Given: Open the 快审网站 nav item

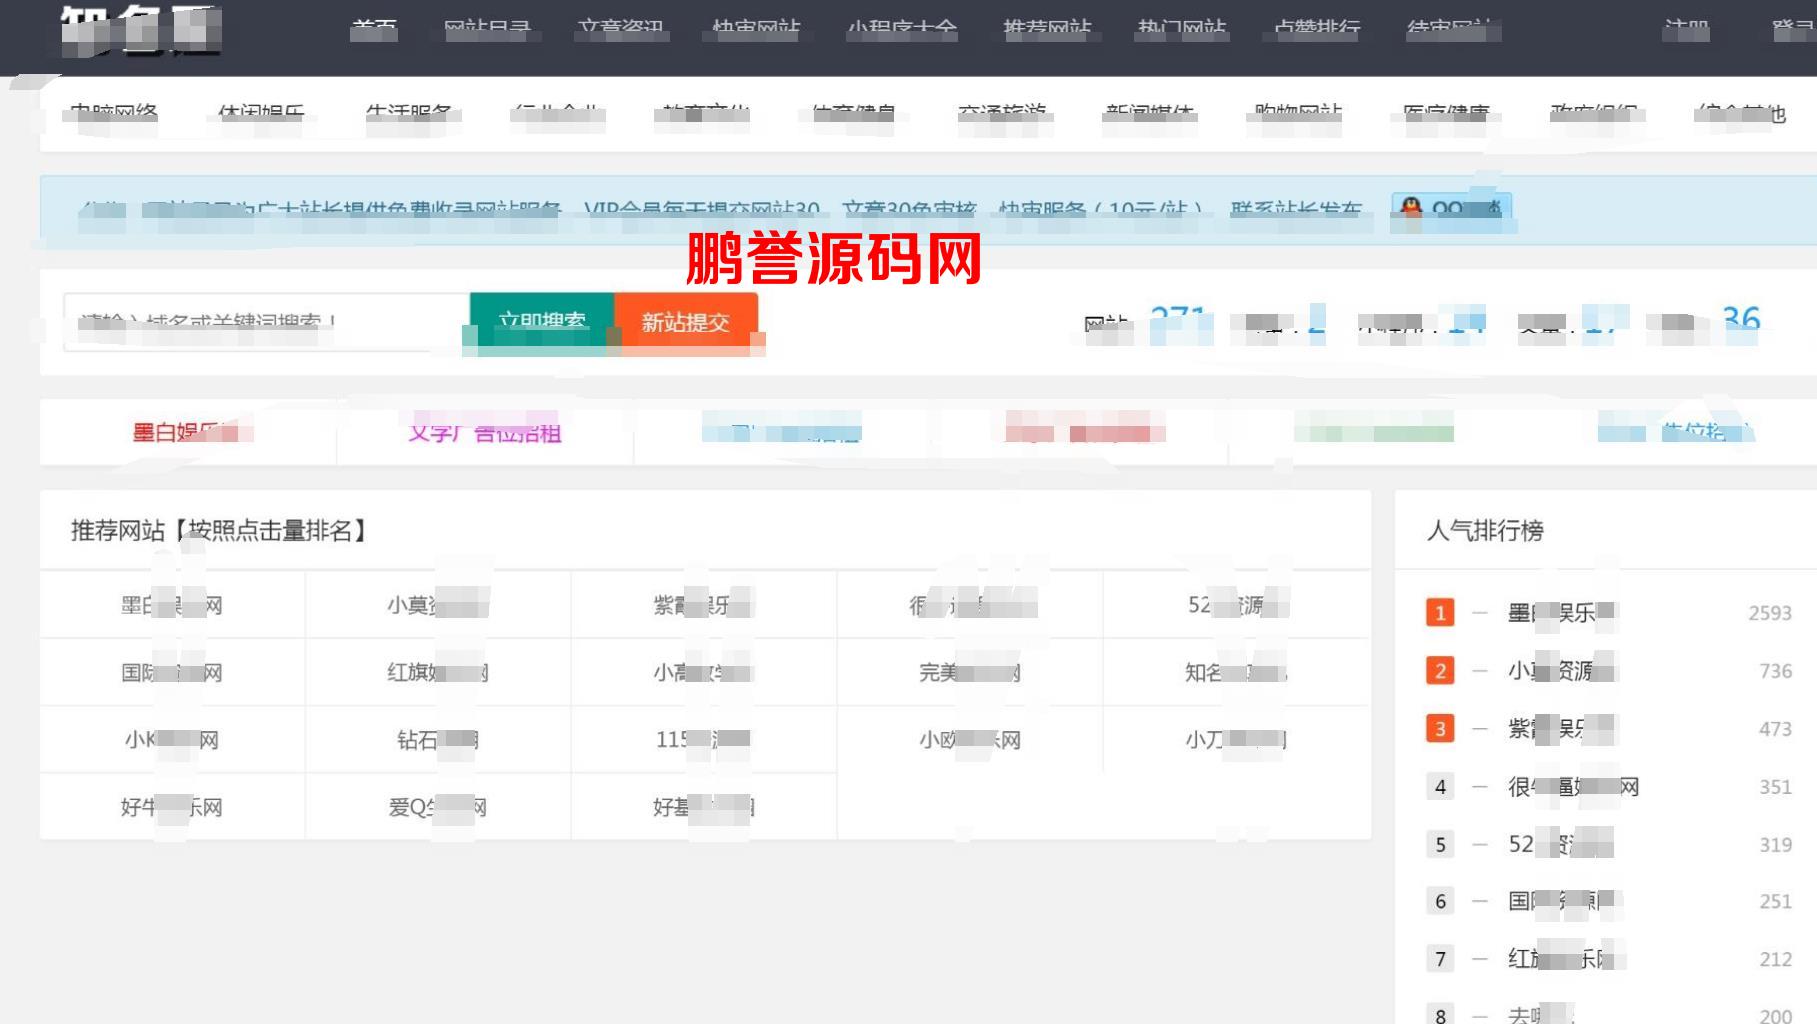Looking at the screenshot, I should (756, 29).
